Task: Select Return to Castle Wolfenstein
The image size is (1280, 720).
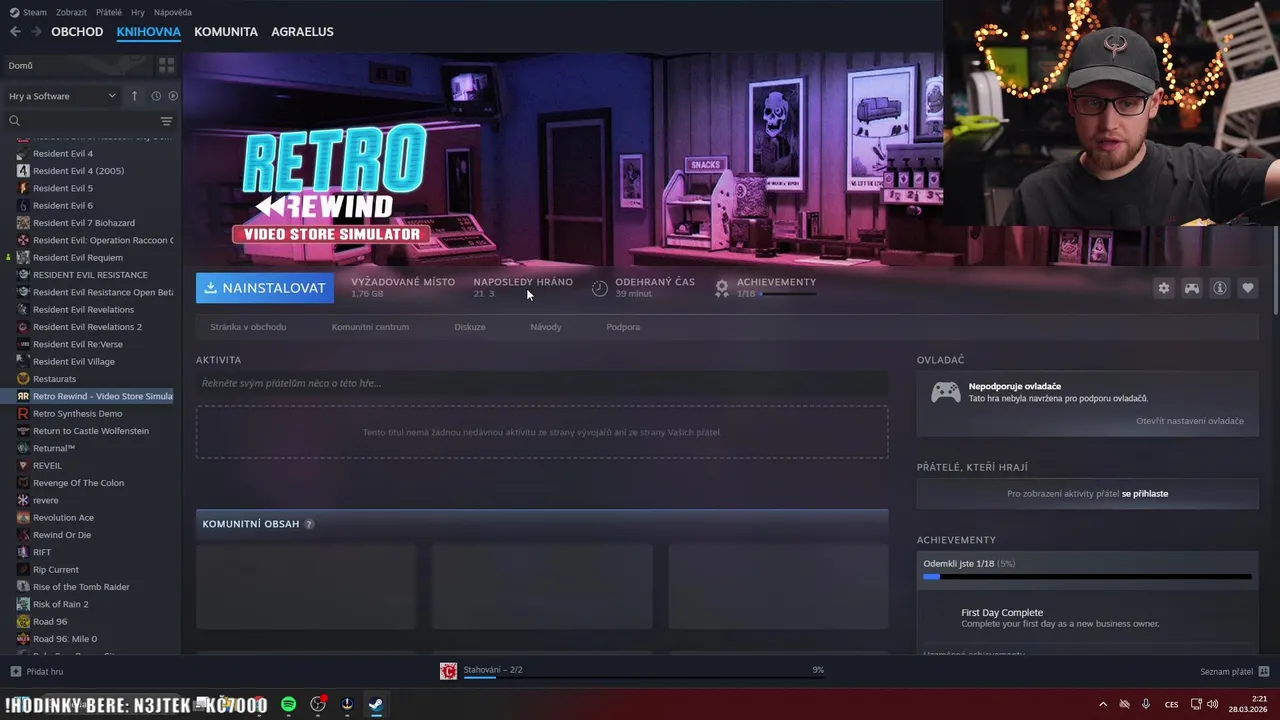Action: click(x=90, y=431)
